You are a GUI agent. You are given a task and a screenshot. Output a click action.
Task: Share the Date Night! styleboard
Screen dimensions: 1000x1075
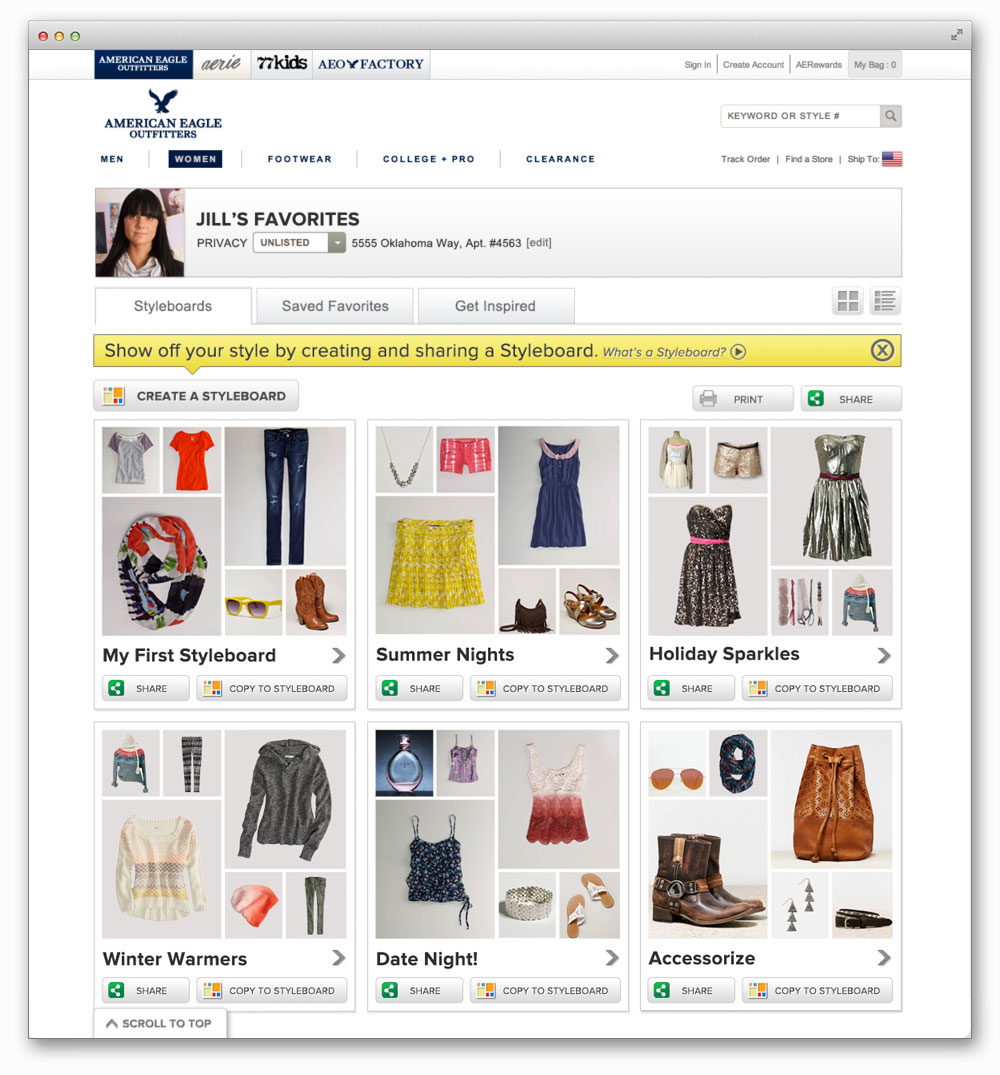point(419,991)
